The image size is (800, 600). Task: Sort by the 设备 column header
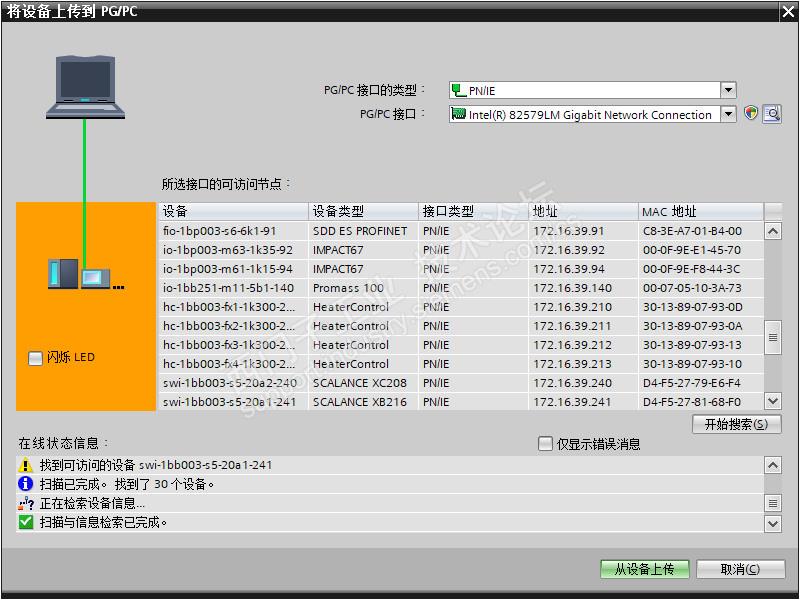(234, 211)
